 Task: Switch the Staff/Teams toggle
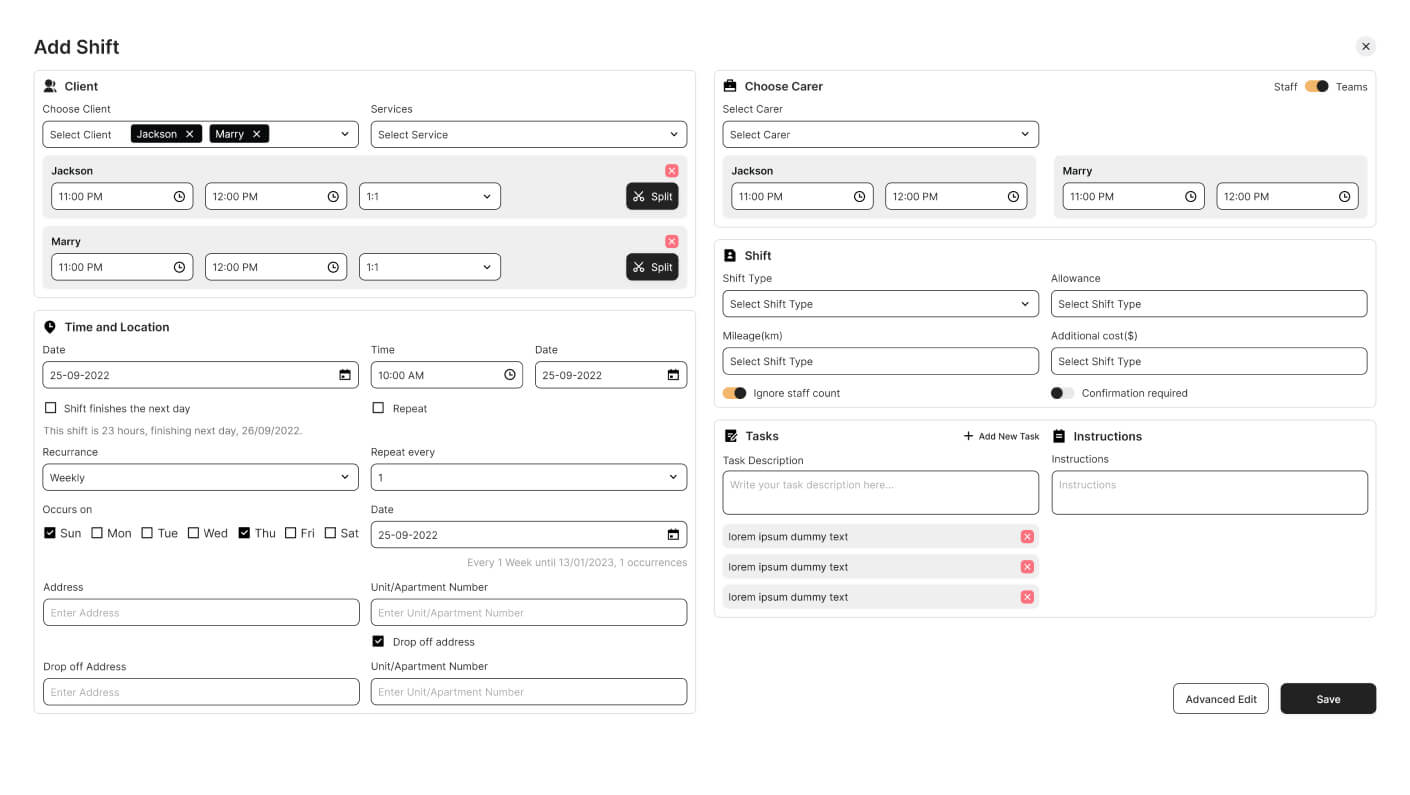(1317, 86)
